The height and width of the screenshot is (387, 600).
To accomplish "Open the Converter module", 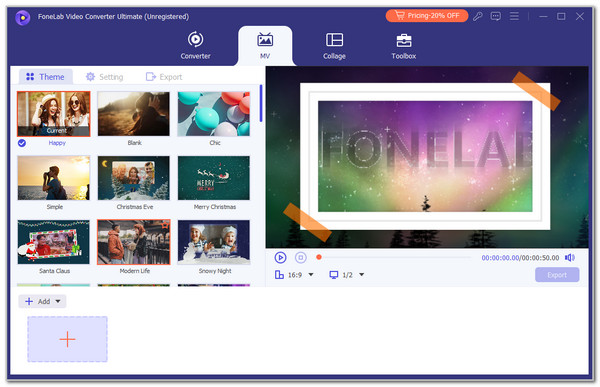I will coord(195,45).
